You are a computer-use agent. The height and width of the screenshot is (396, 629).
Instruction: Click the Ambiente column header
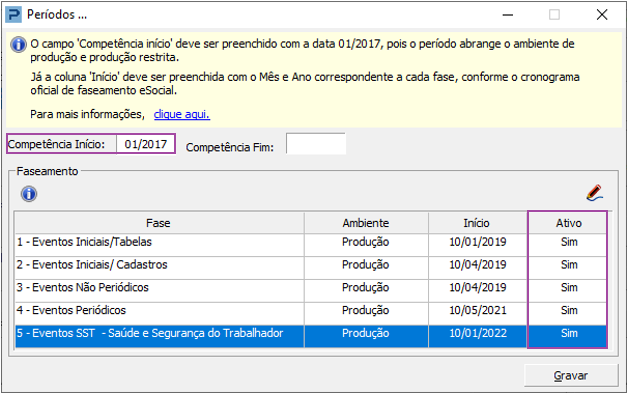(366, 223)
